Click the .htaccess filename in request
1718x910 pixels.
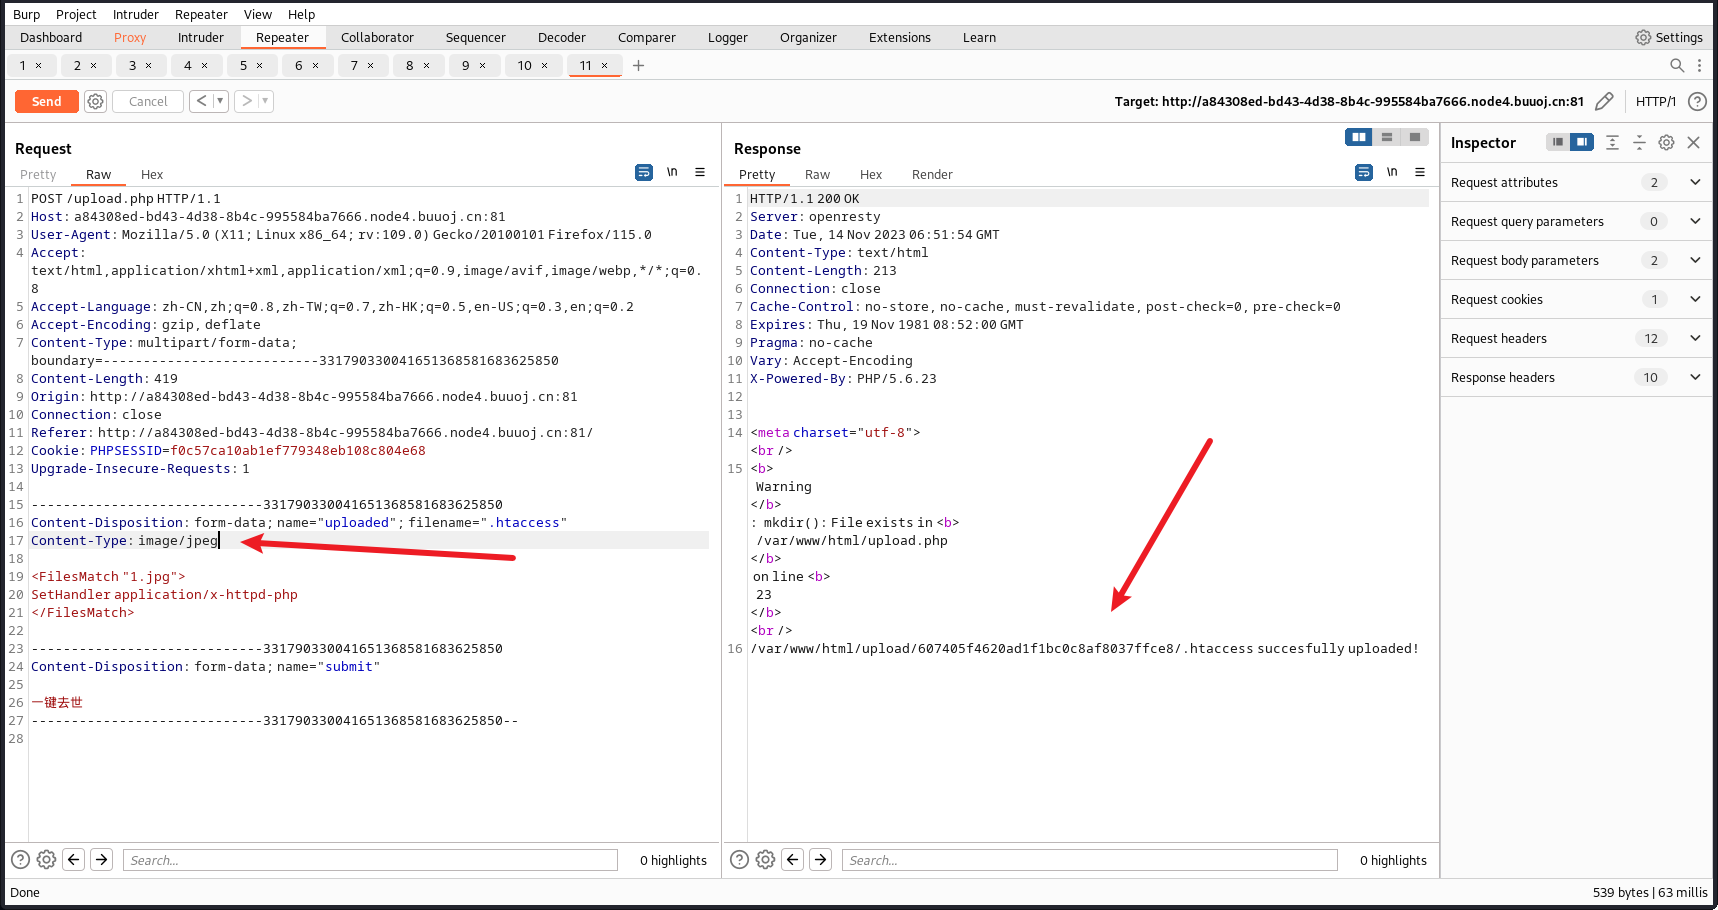click(527, 522)
